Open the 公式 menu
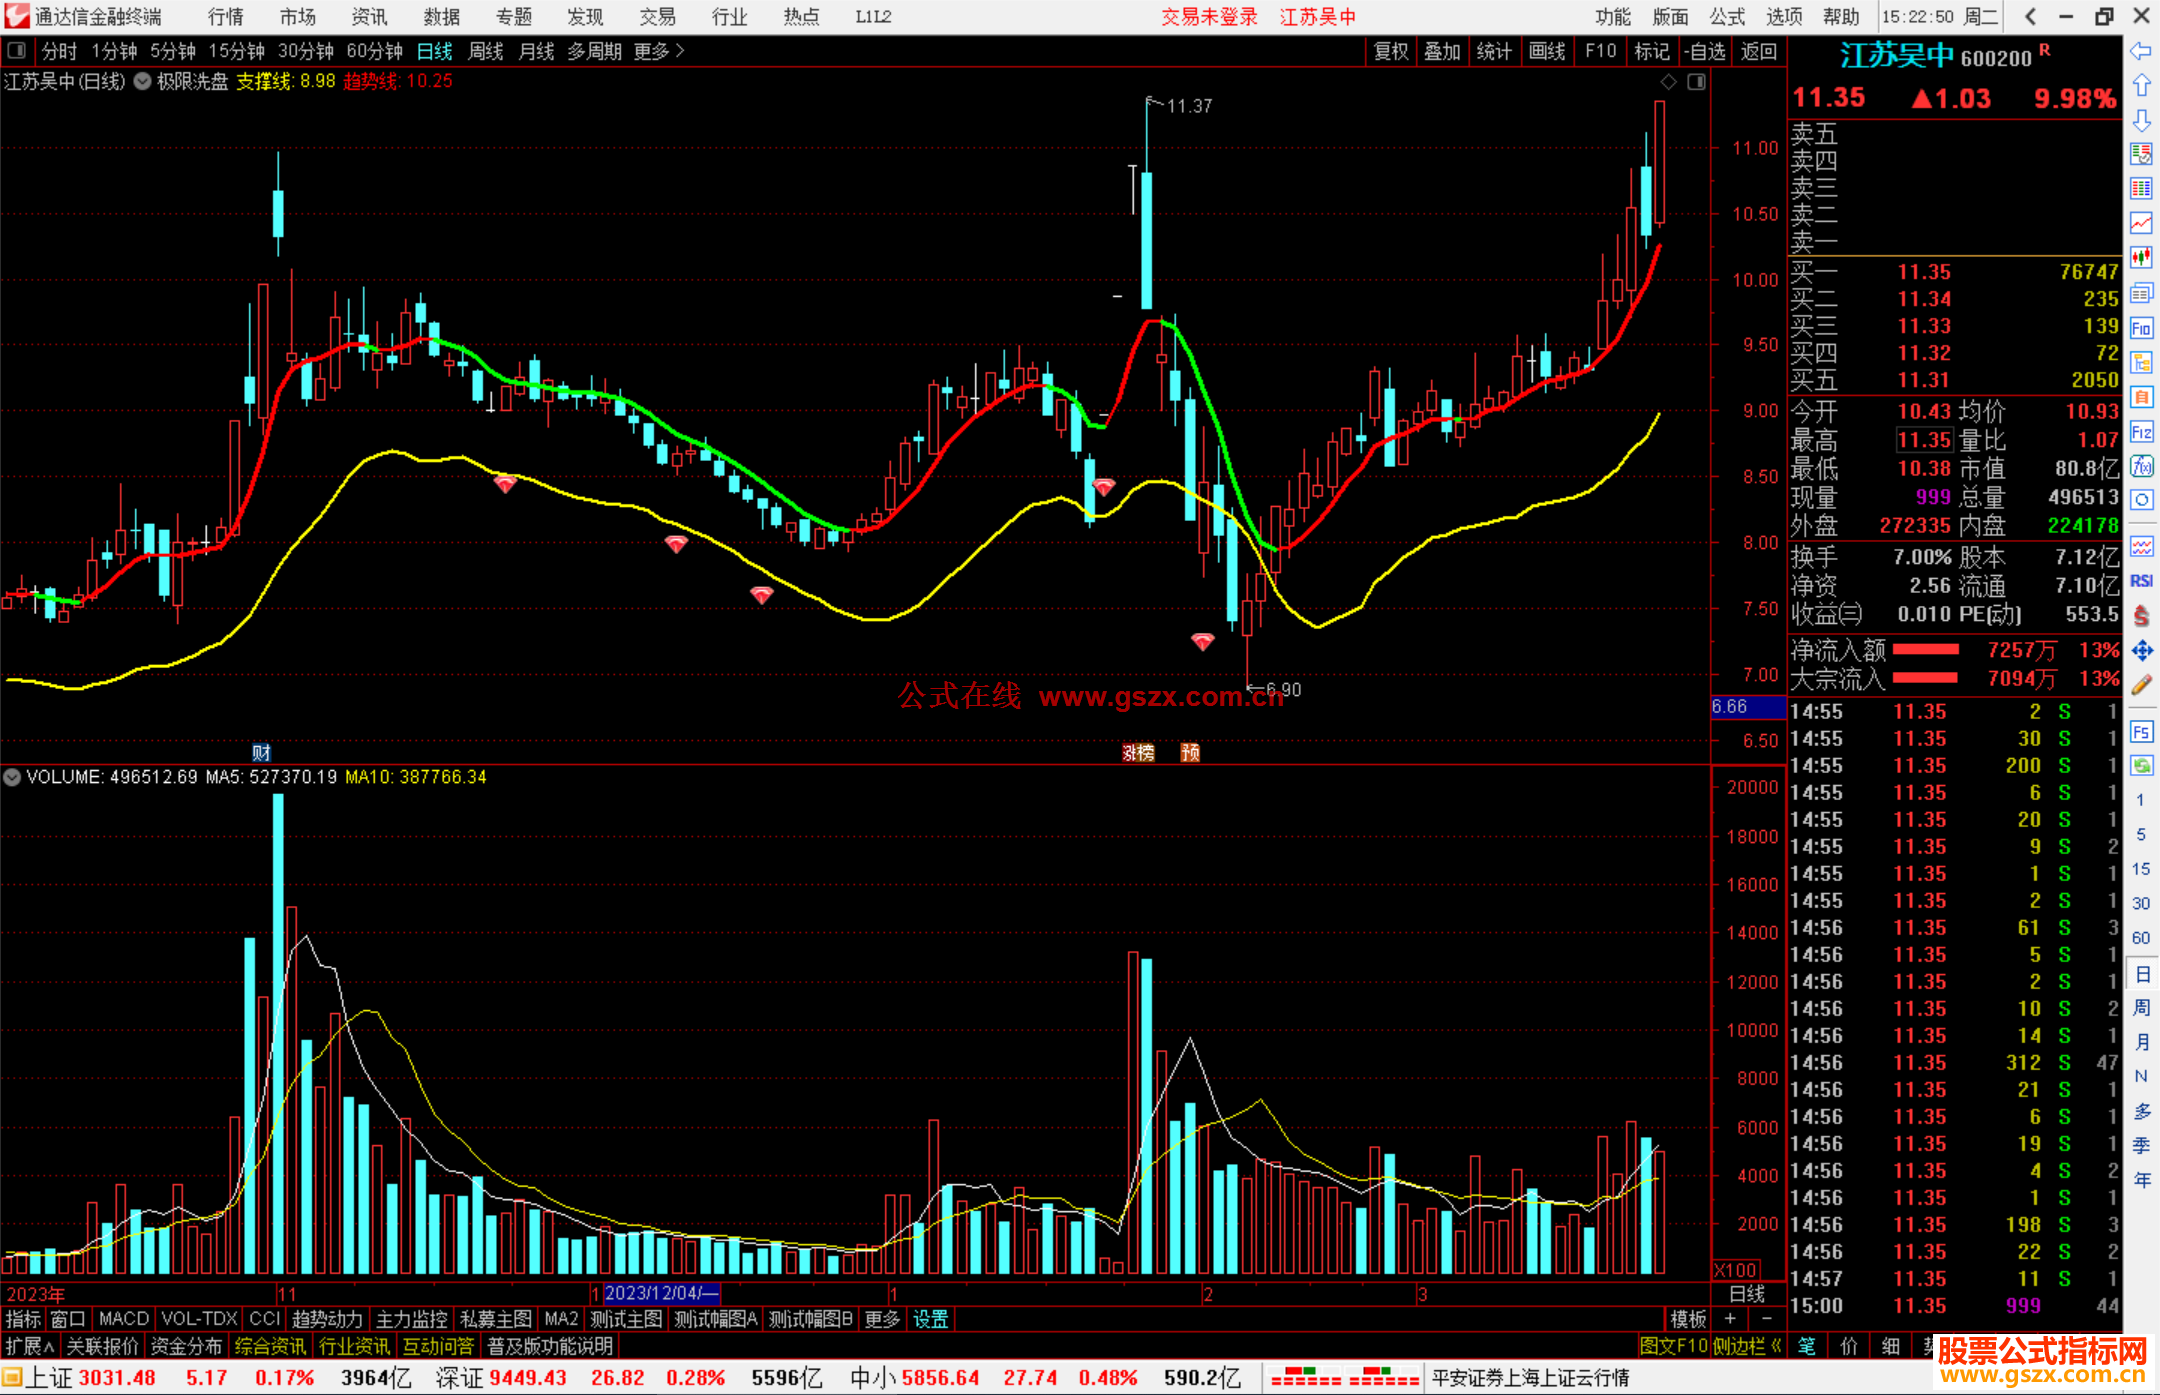Image resolution: width=2160 pixels, height=1395 pixels. point(1726,17)
